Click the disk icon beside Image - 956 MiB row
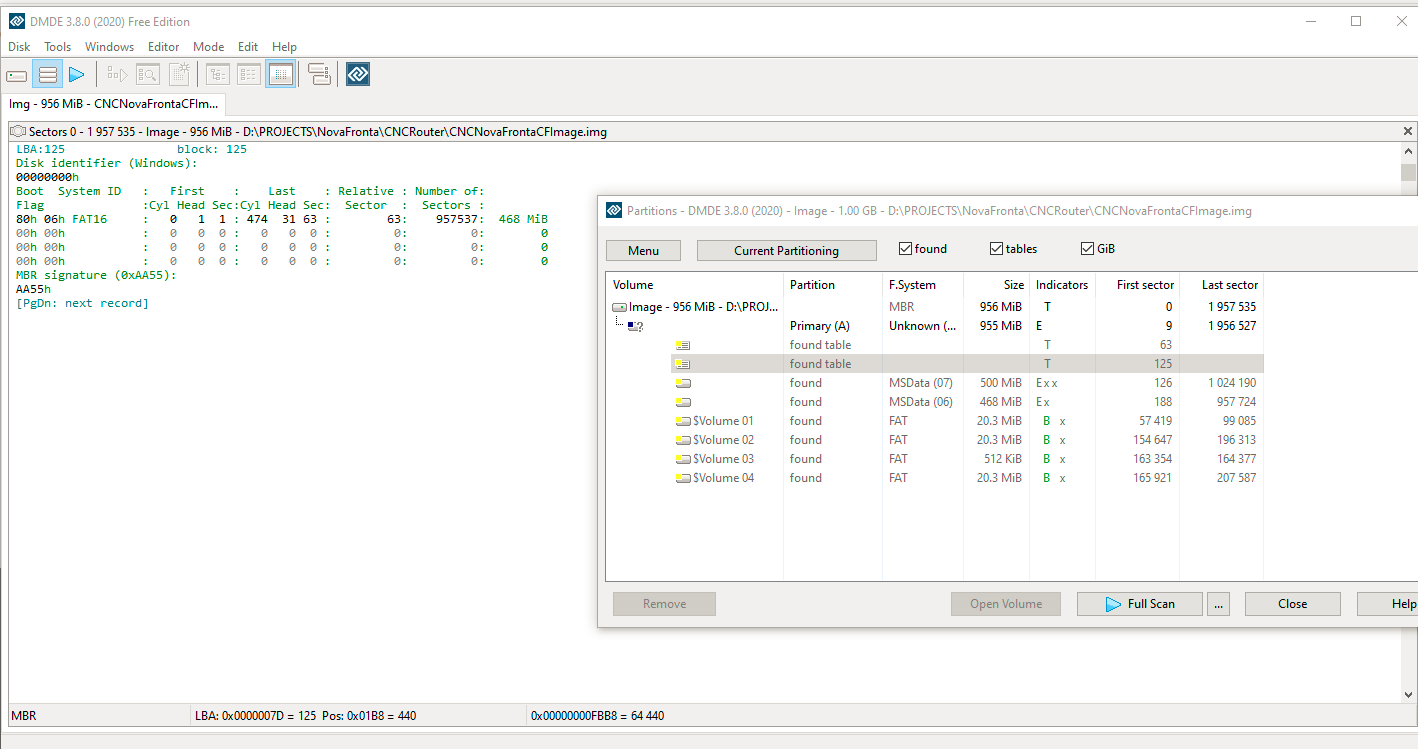 coord(620,307)
